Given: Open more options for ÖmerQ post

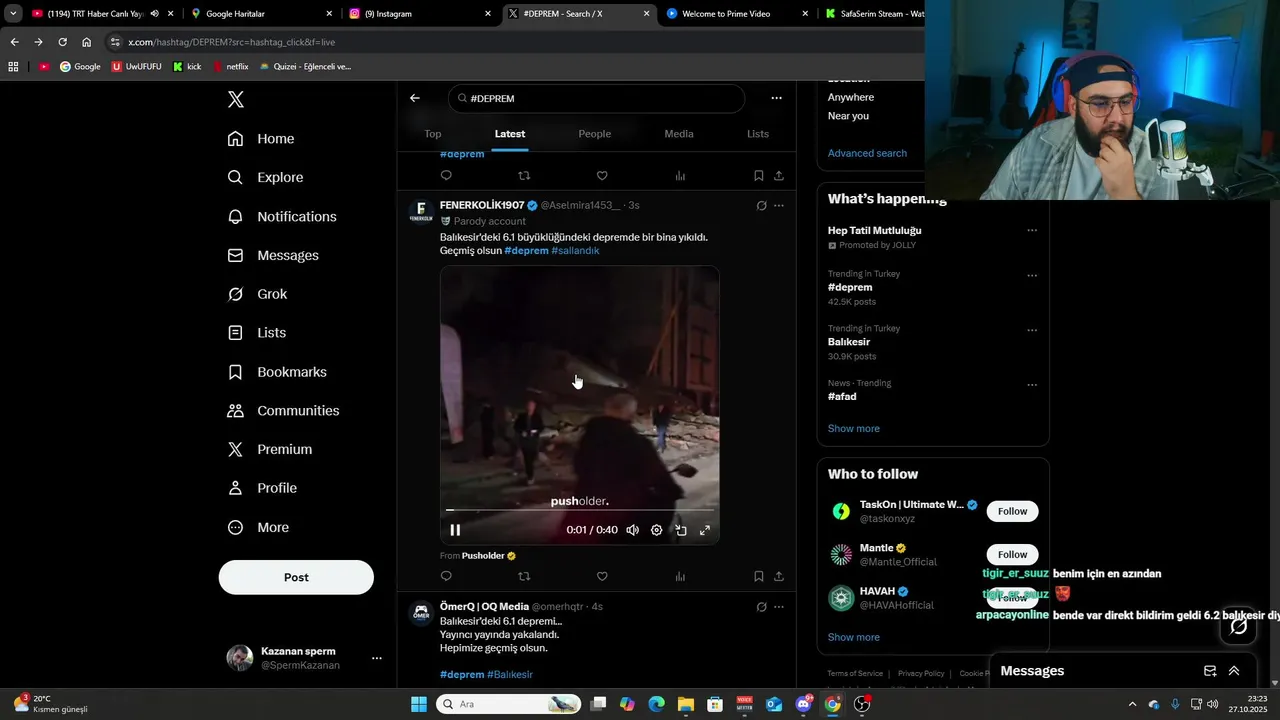Looking at the screenshot, I should [x=779, y=606].
